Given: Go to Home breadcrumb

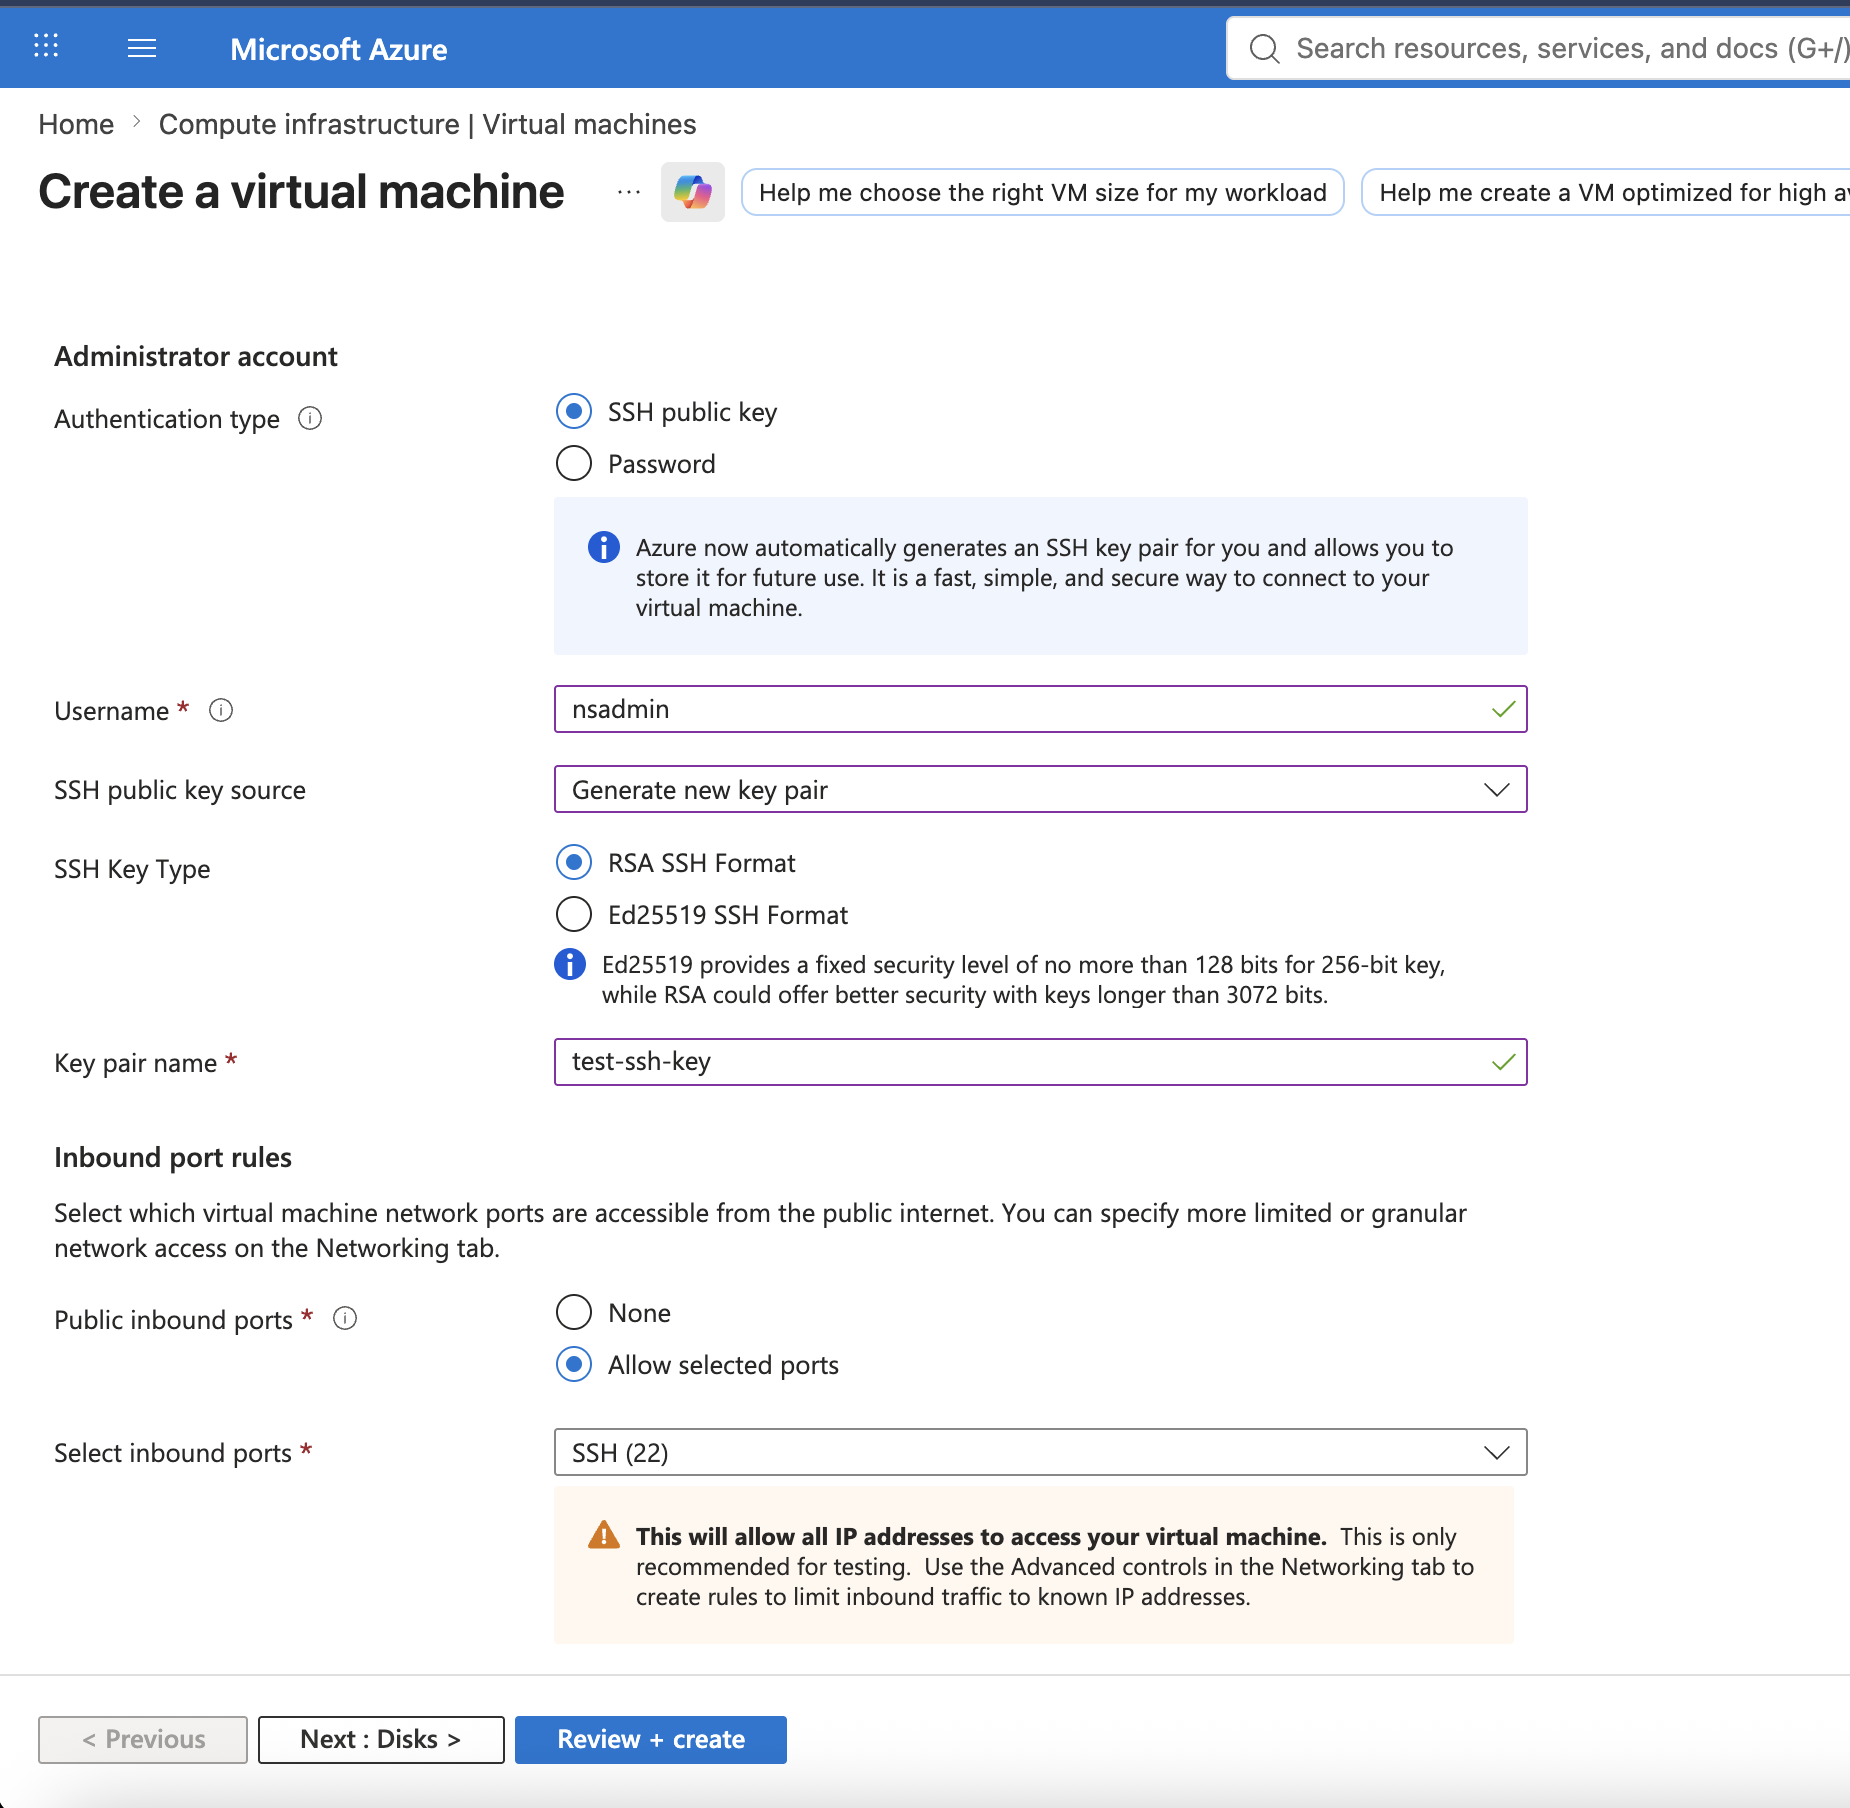Looking at the screenshot, I should (x=76, y=124).
